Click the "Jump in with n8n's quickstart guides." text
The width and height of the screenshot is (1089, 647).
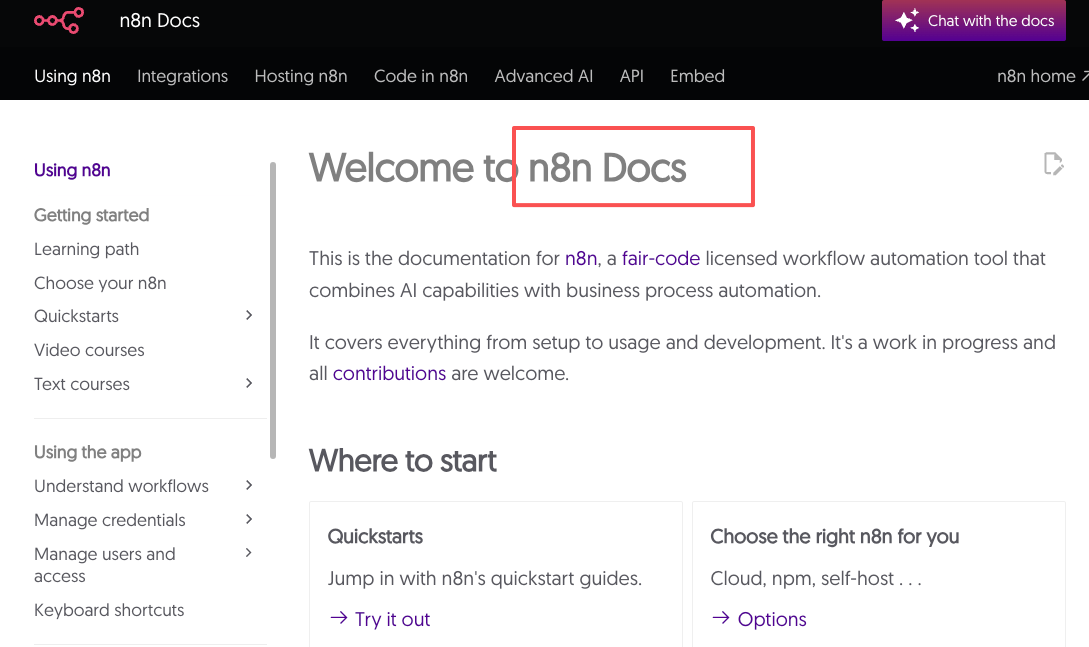[x=485, y=578]
